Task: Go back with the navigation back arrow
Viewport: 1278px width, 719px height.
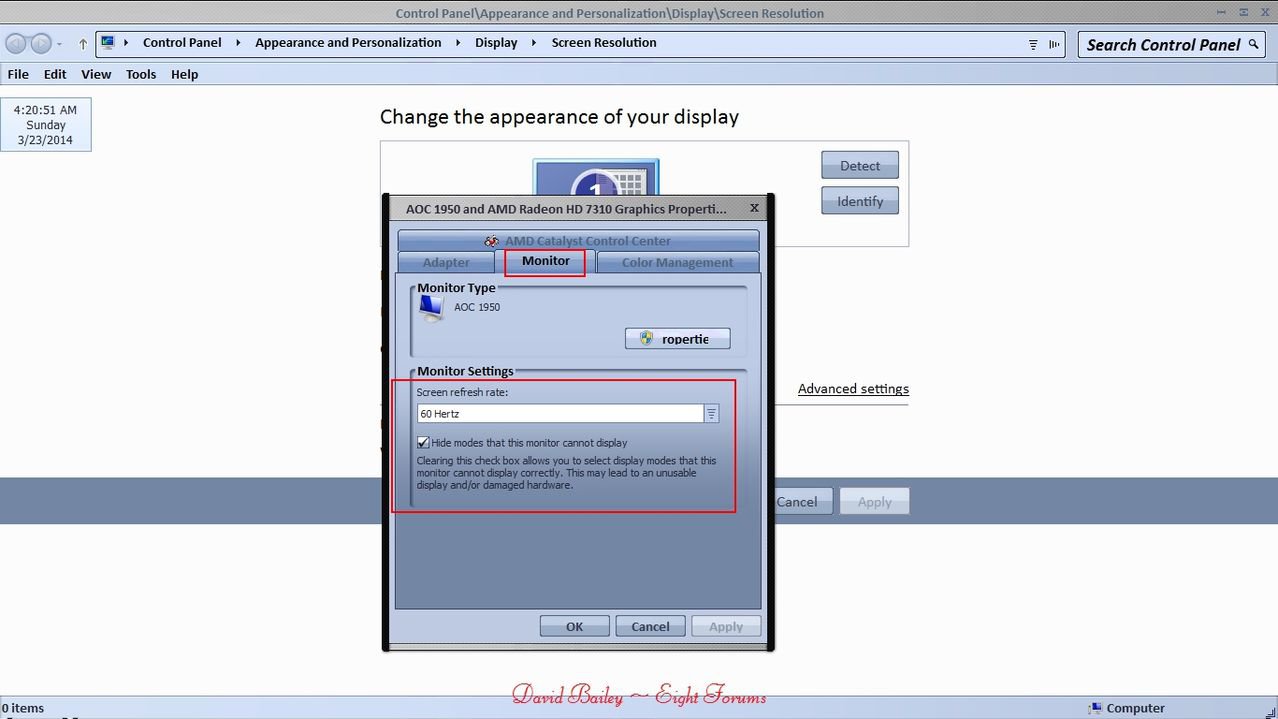Action: 16,43
